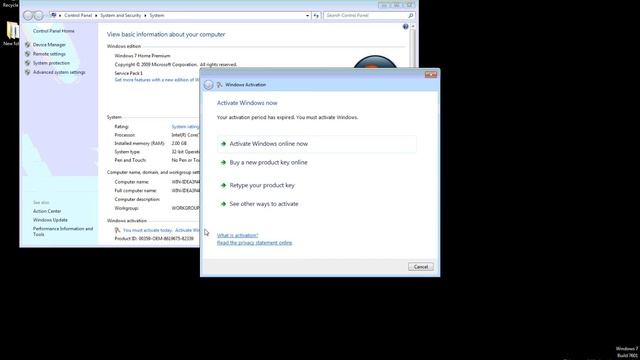
Task: Choose Buy a new product key online
Action: [x=268, y=162]
